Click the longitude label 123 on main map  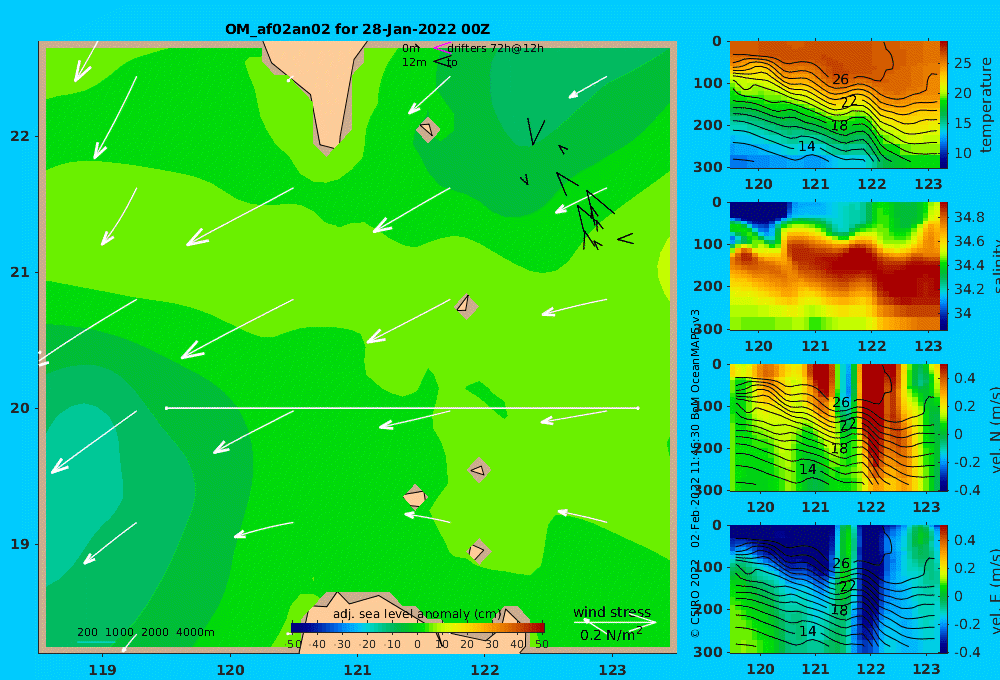coord(612,670)
